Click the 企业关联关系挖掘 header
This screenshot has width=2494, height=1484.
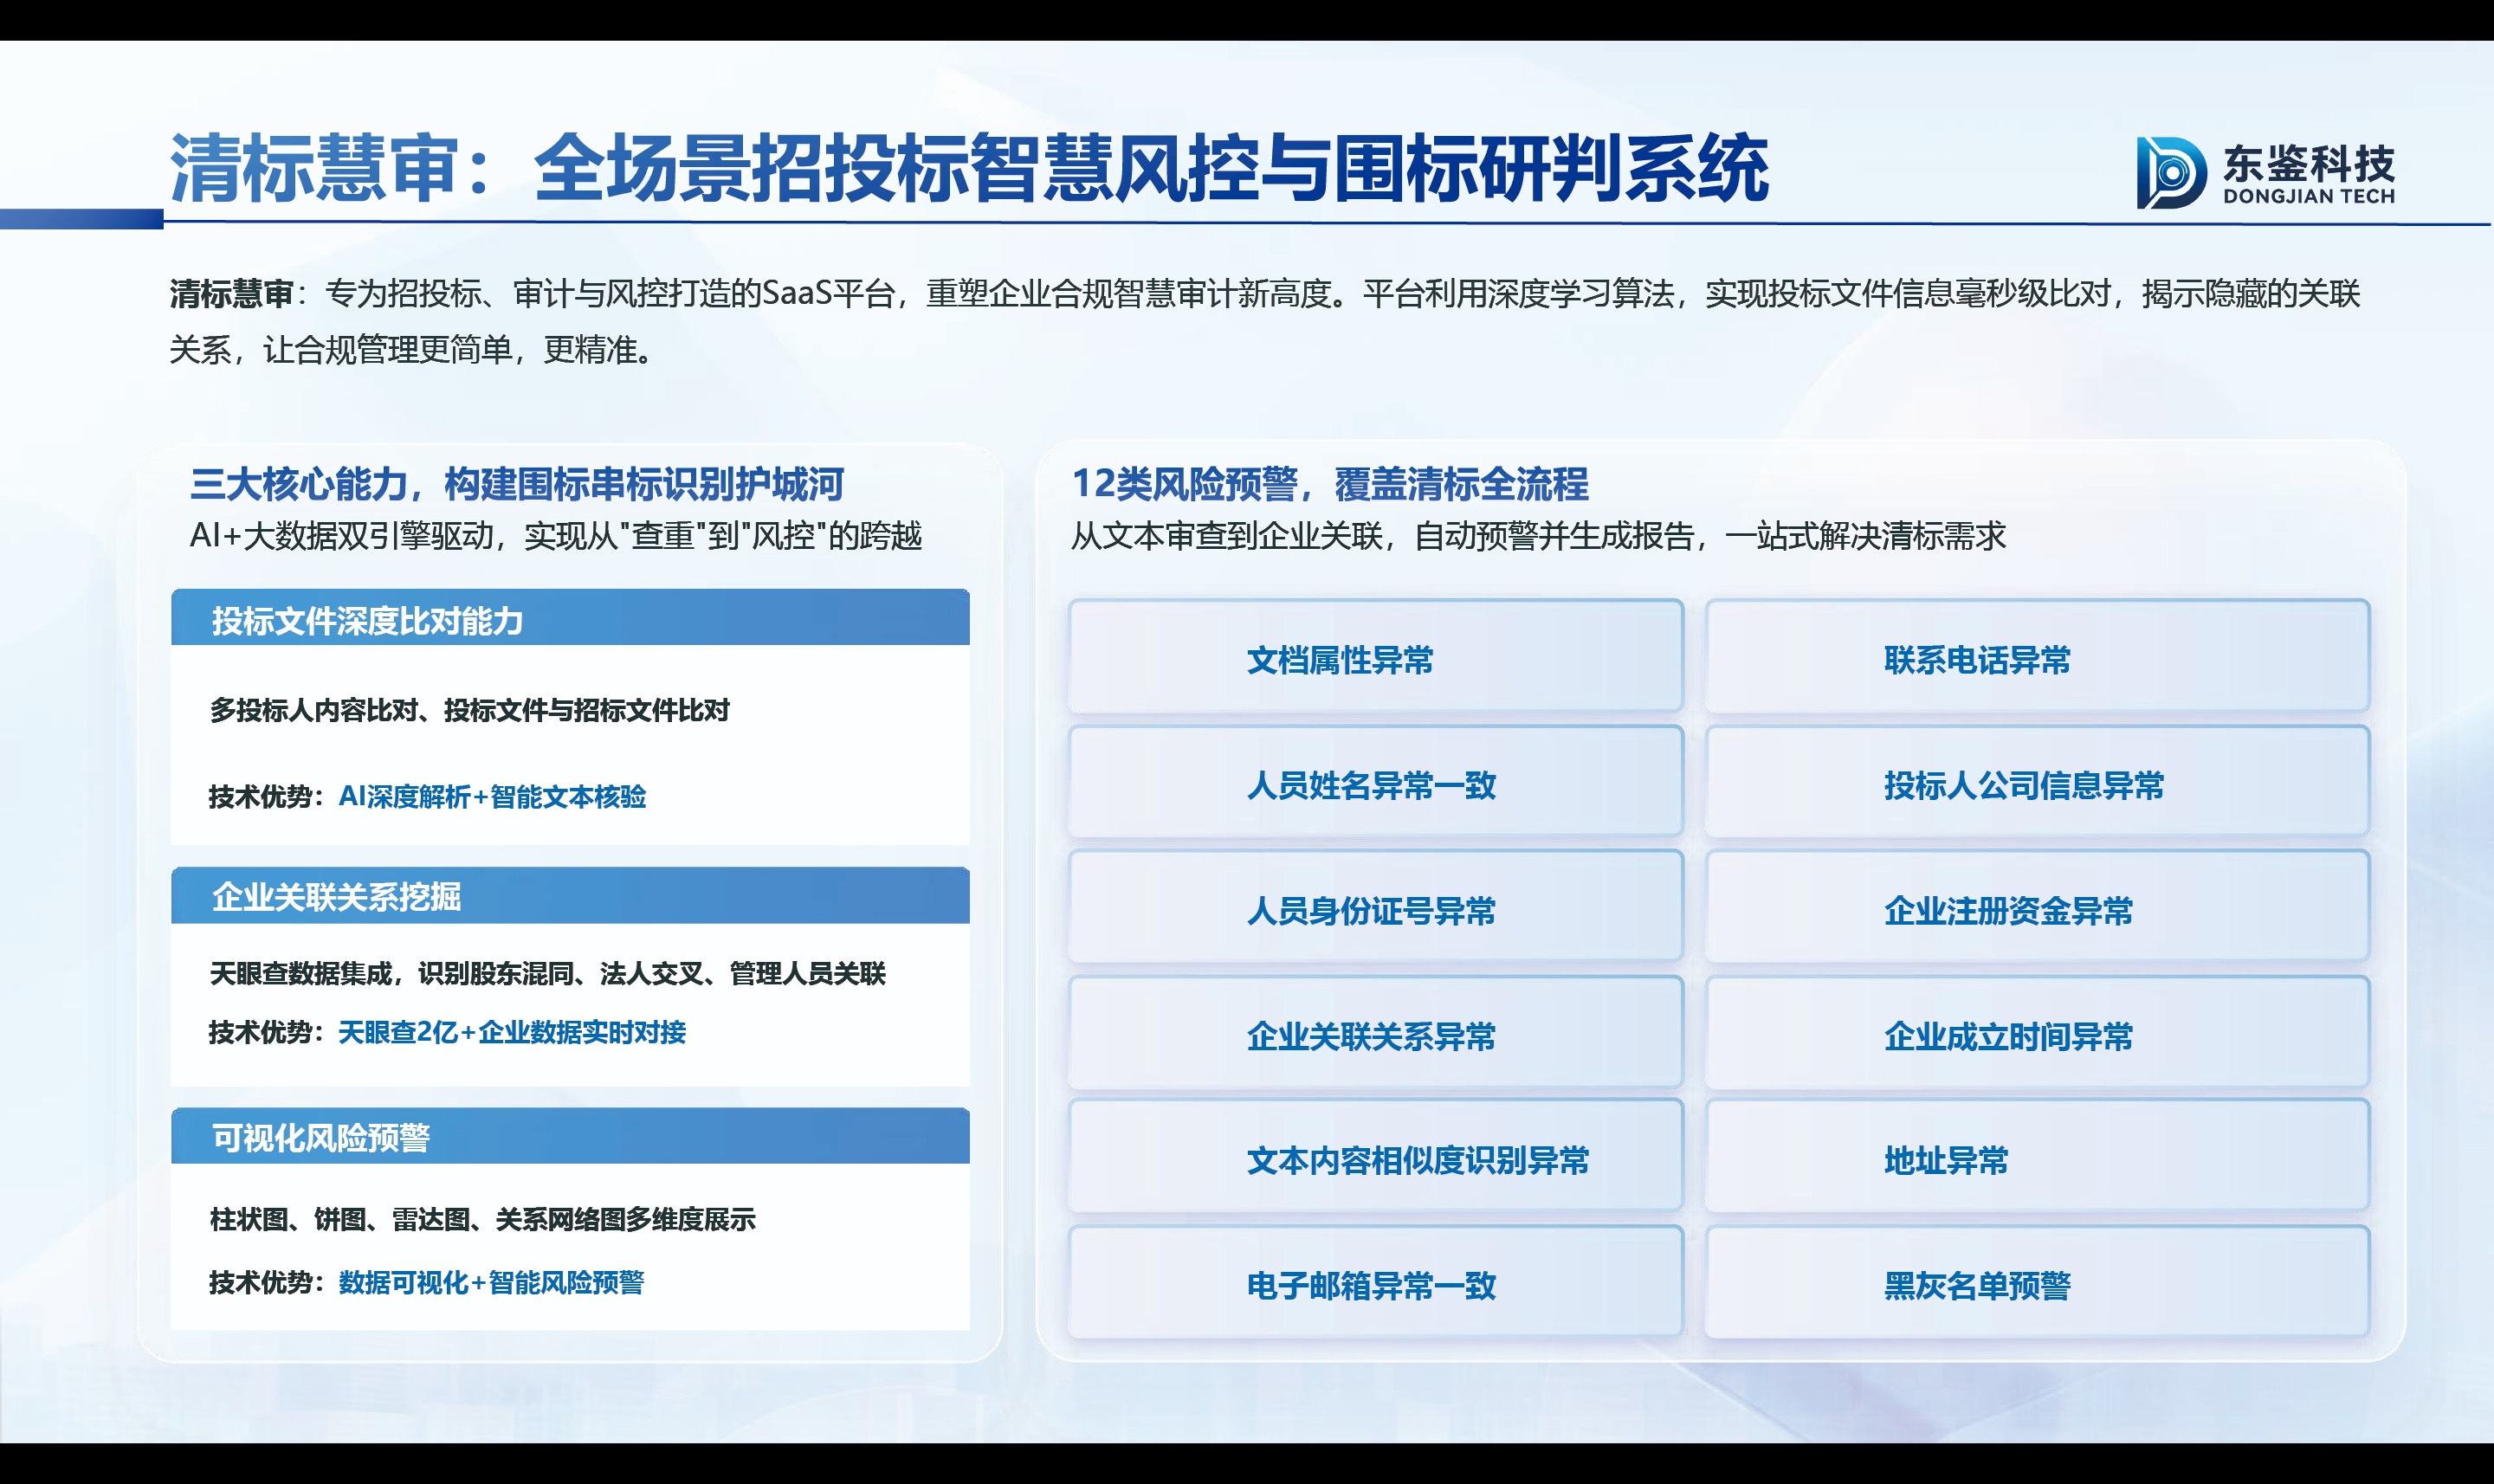point(570,896)
